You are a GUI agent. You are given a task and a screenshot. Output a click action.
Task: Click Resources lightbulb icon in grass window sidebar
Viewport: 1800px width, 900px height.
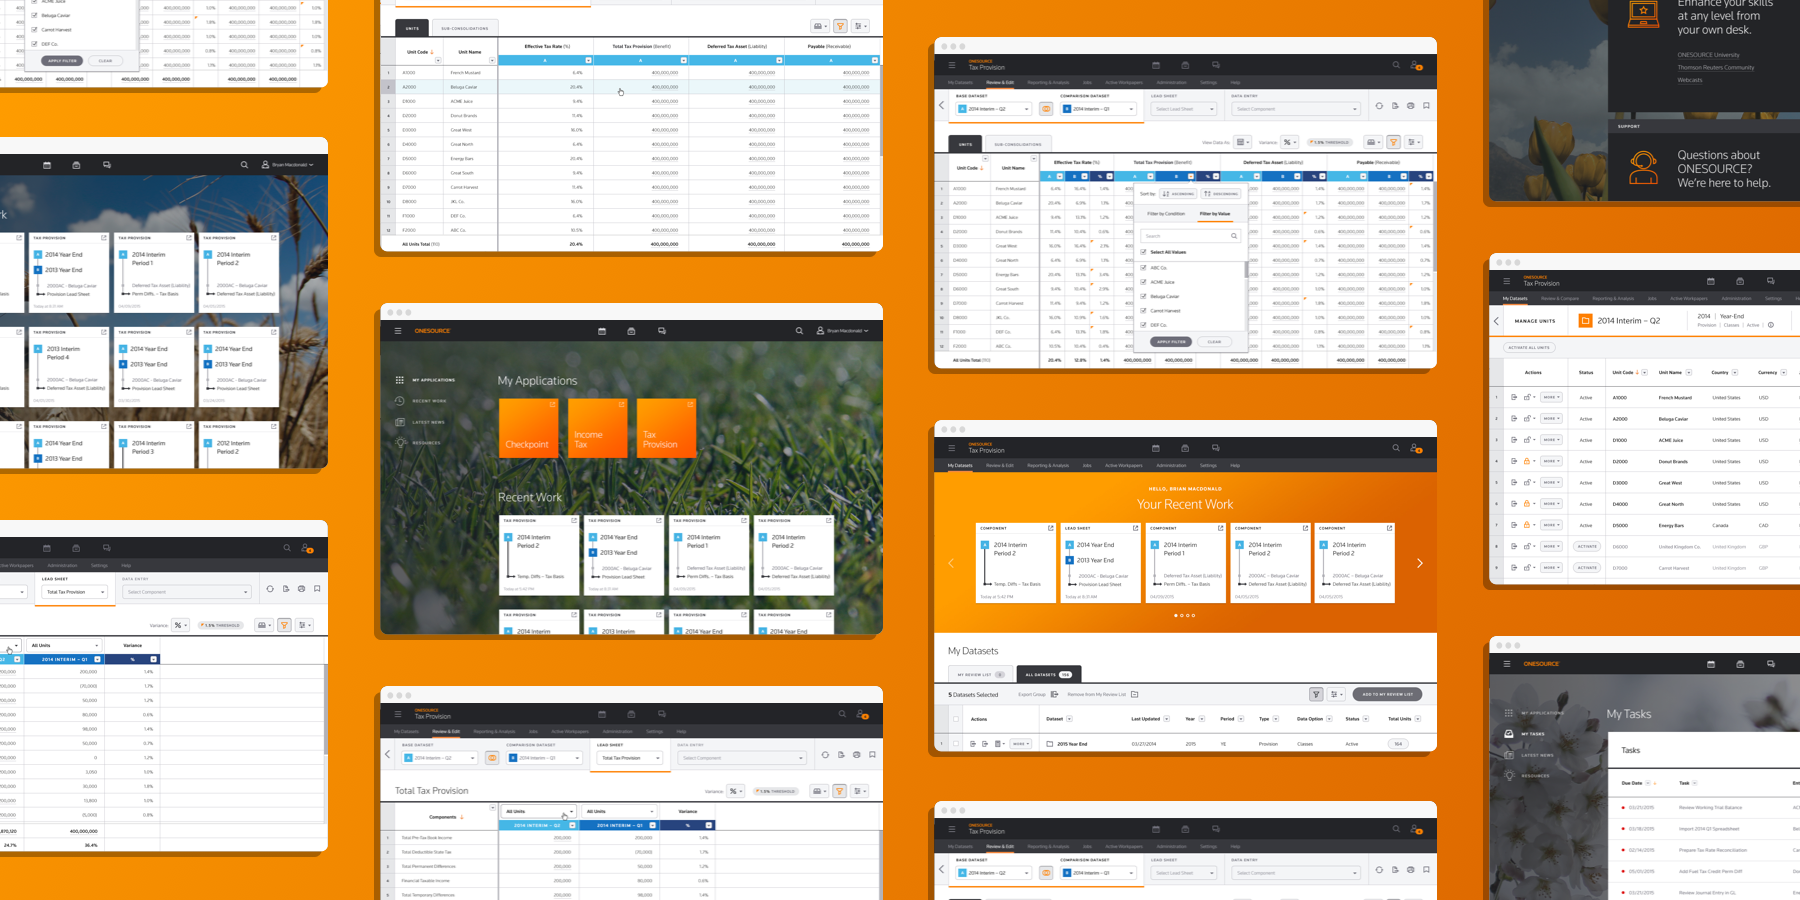pos(399,442)
